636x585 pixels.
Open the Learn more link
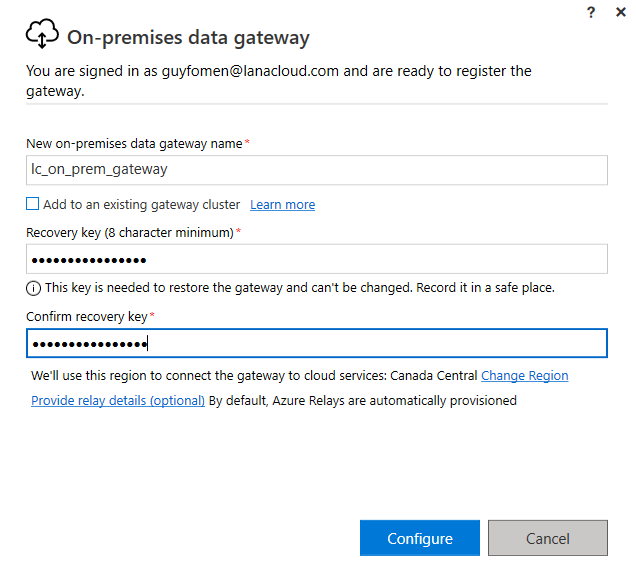[282, 205]
